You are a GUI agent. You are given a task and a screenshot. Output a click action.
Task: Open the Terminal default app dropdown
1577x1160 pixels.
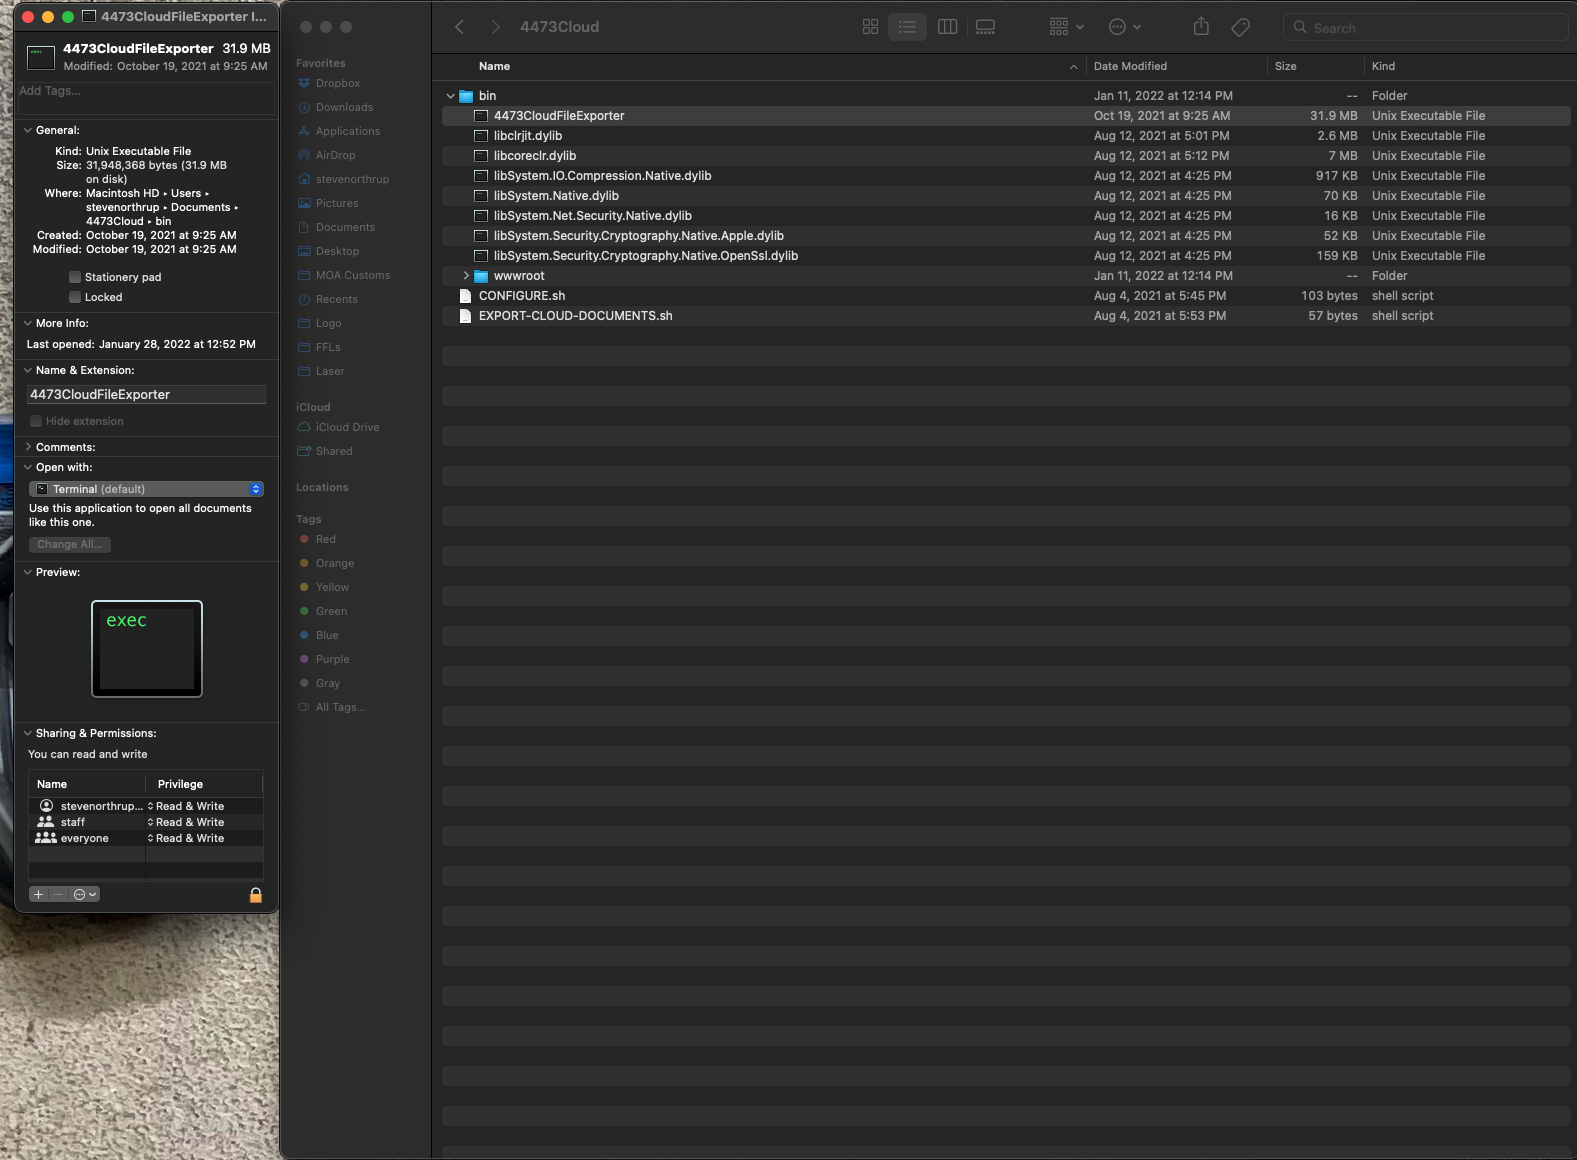pos(146,489)
